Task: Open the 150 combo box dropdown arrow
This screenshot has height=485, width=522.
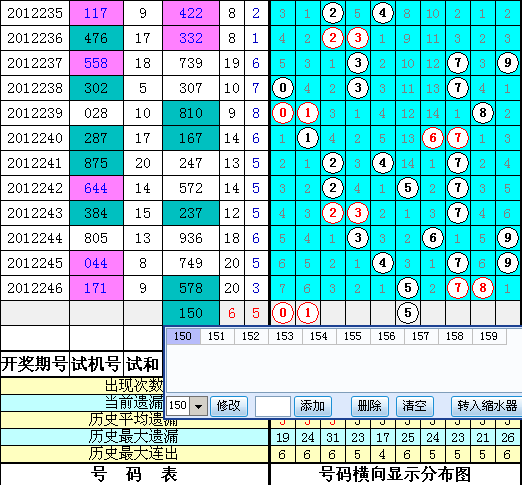Action: click(x=199, y=406)
